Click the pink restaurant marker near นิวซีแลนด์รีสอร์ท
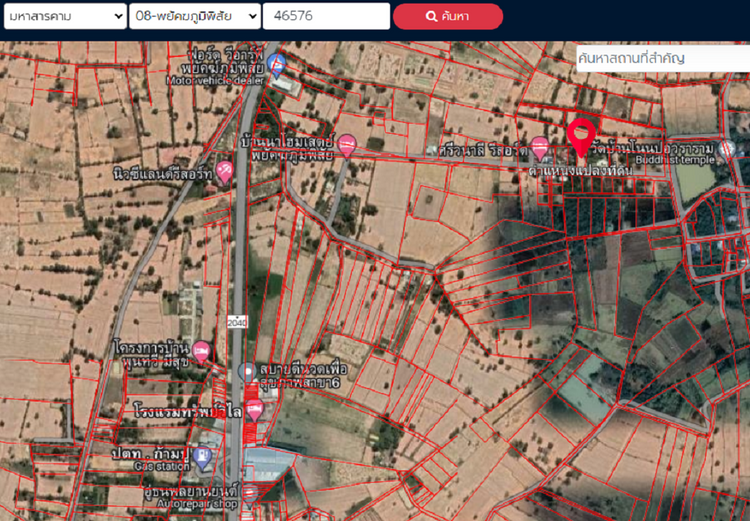 point(225,171)
